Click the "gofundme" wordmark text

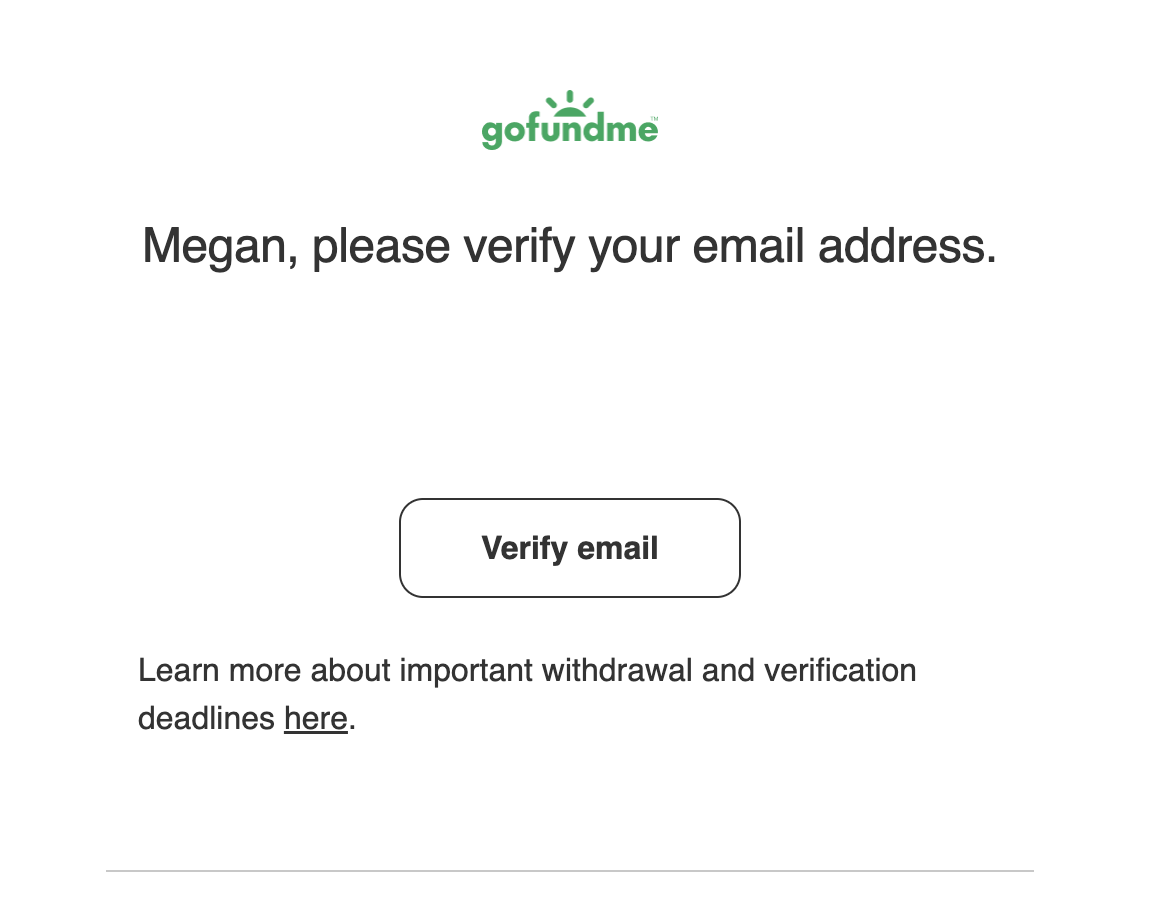tap(569, 131)
